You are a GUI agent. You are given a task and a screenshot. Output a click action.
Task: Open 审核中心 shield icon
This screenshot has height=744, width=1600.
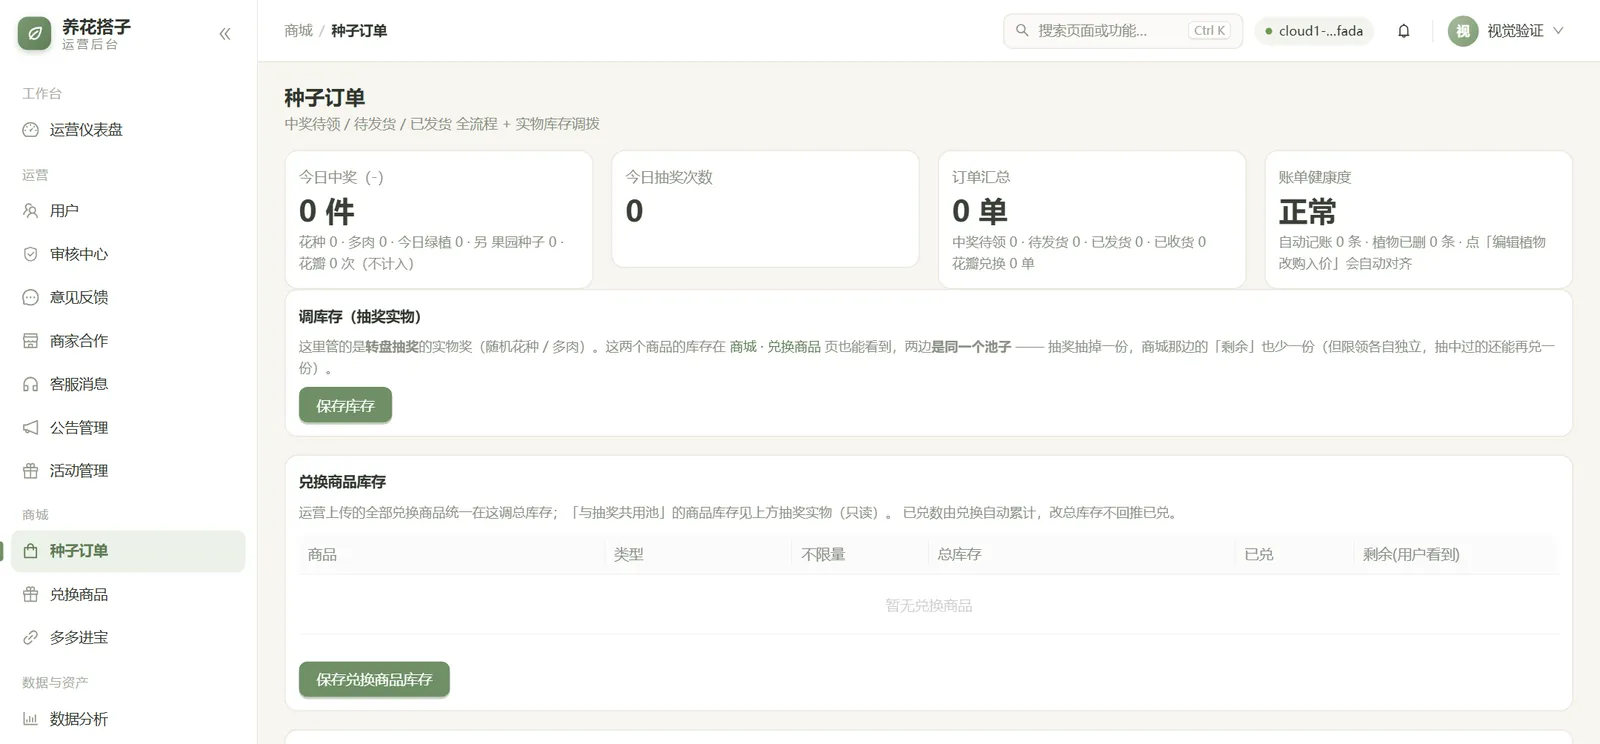point(31,254)
